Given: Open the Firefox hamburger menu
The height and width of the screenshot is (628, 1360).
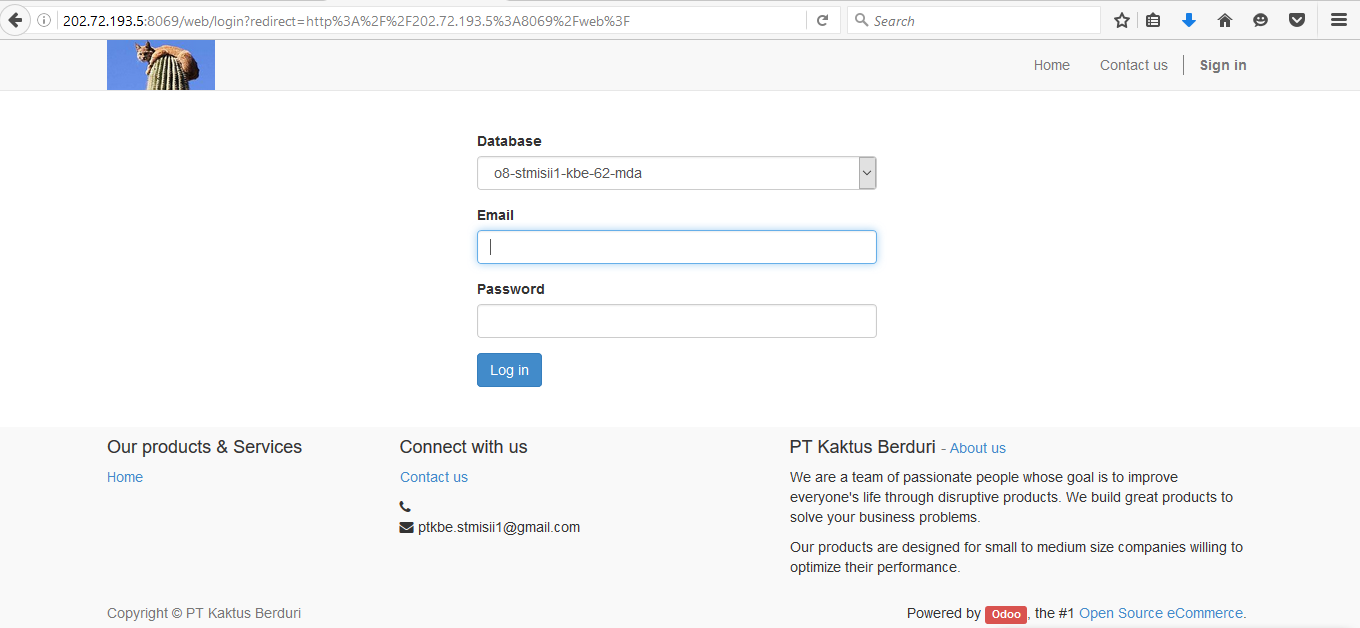Looking at the screenshot, I should coord(1339,20).
